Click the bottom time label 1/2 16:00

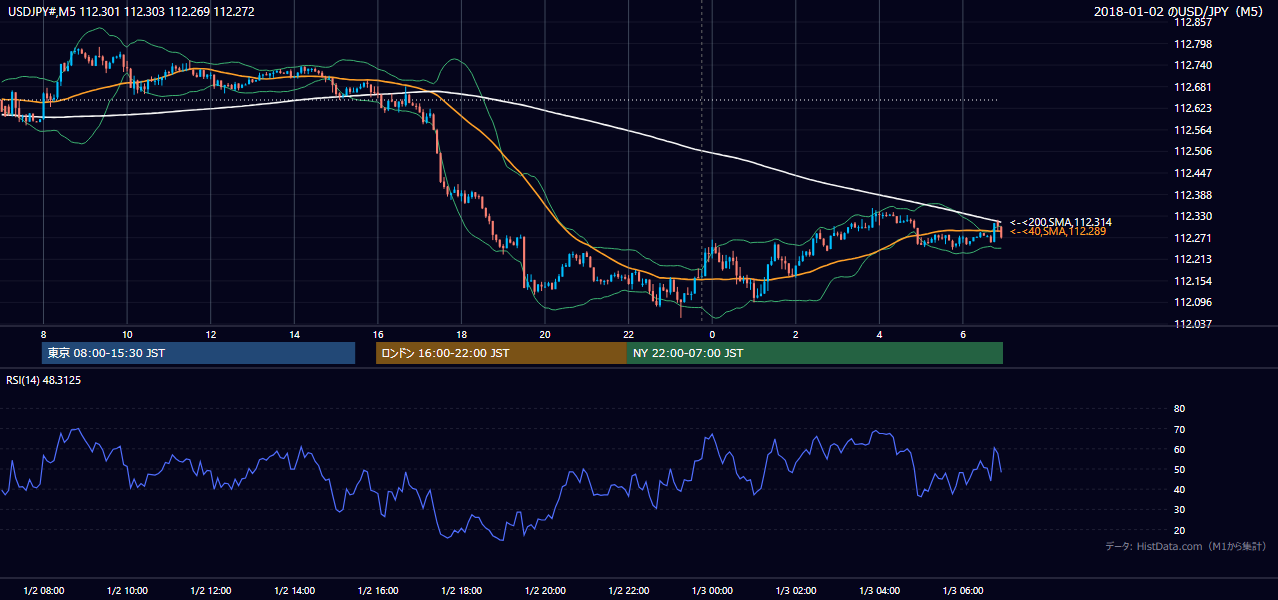tap(378, 590)
